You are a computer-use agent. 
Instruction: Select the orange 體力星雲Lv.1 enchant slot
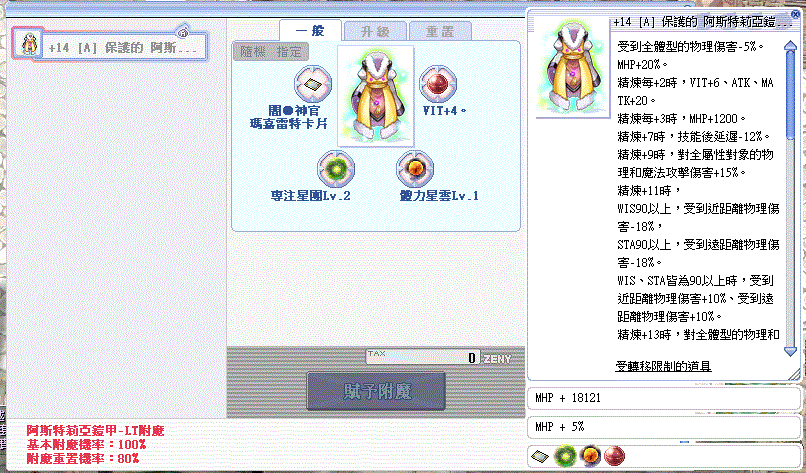point(415,169)
